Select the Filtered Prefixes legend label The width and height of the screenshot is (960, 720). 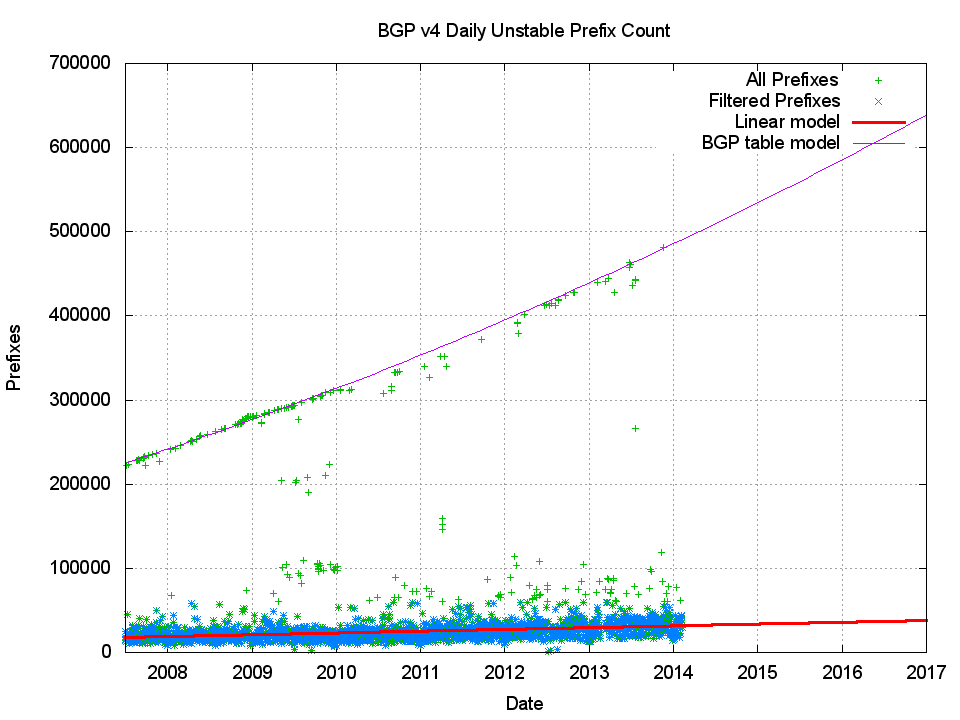[774, 101]
